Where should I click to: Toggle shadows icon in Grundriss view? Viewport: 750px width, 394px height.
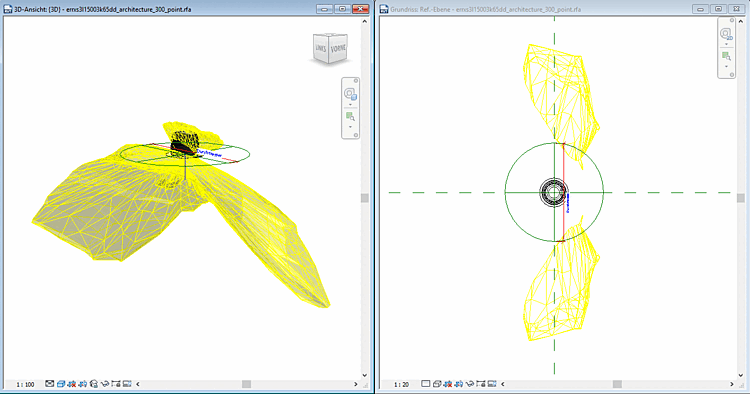point(459,383)
